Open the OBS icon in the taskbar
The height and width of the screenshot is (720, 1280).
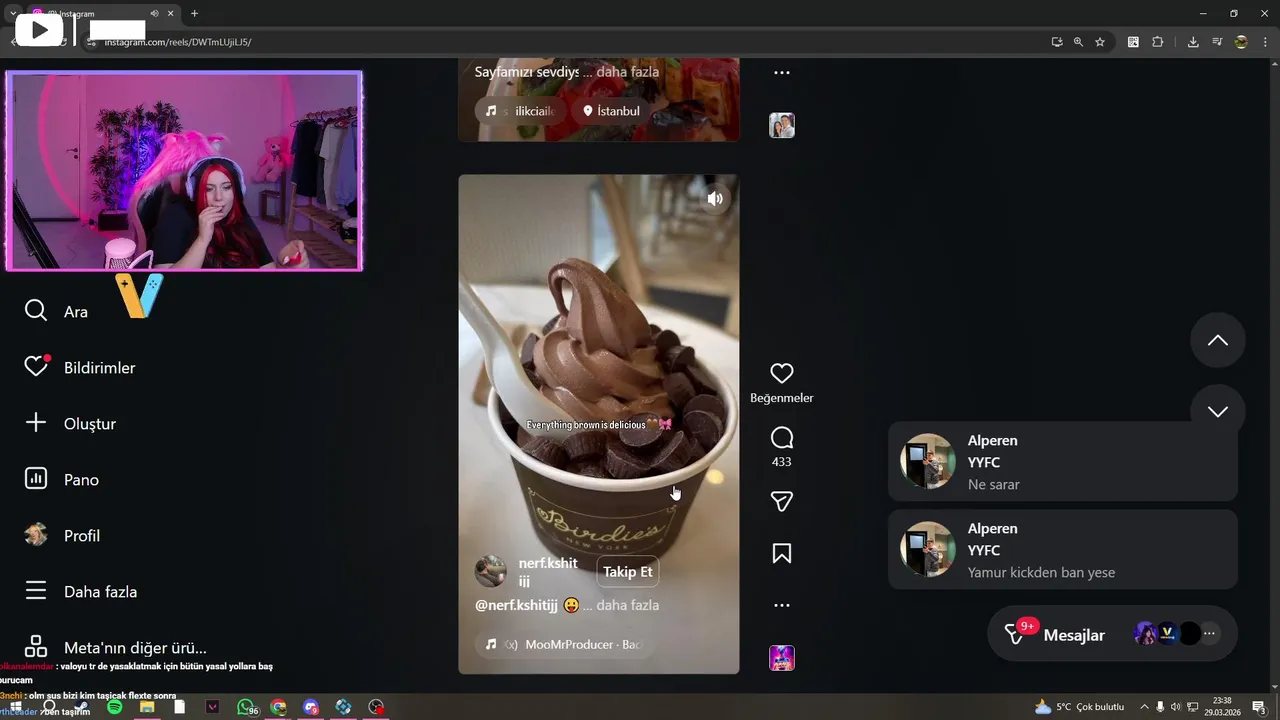click(x=376, y=707)
